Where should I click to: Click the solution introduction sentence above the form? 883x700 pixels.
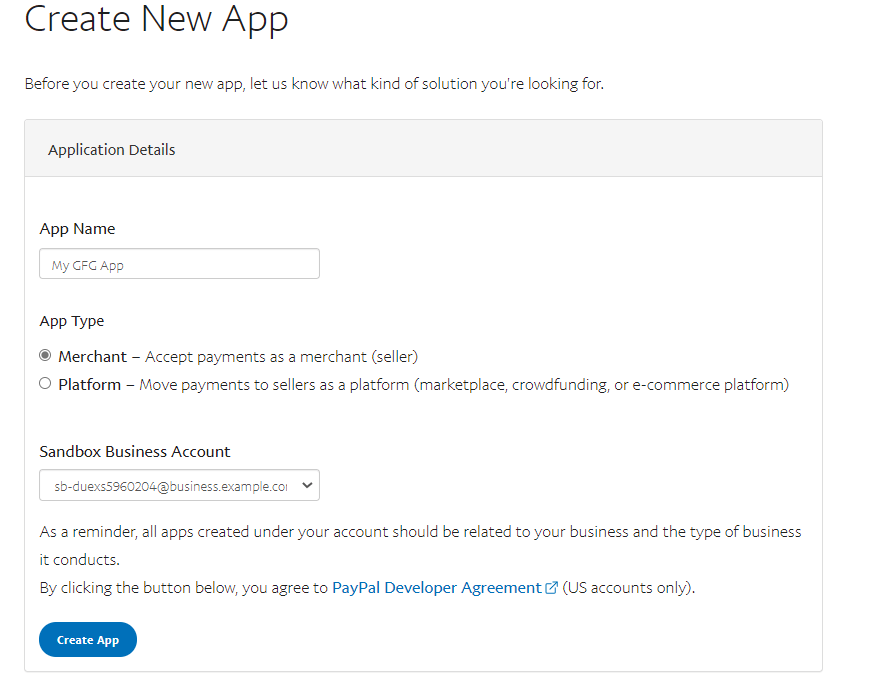tap(314, 83)
